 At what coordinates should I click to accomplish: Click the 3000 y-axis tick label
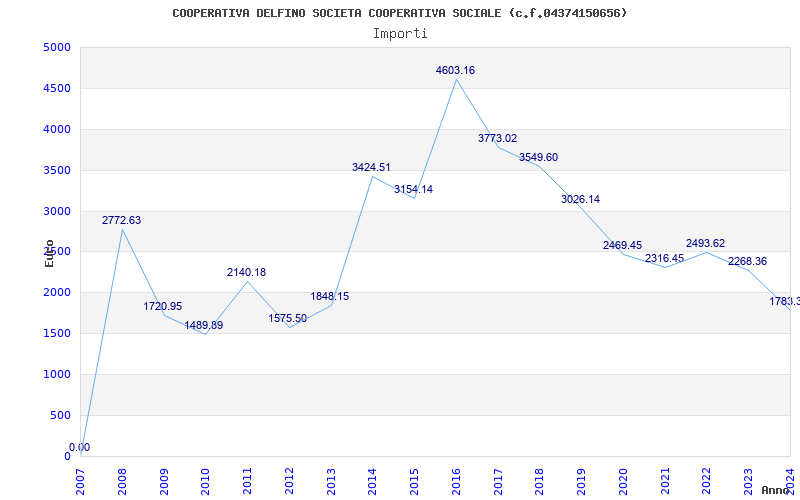tap(57, 211)
